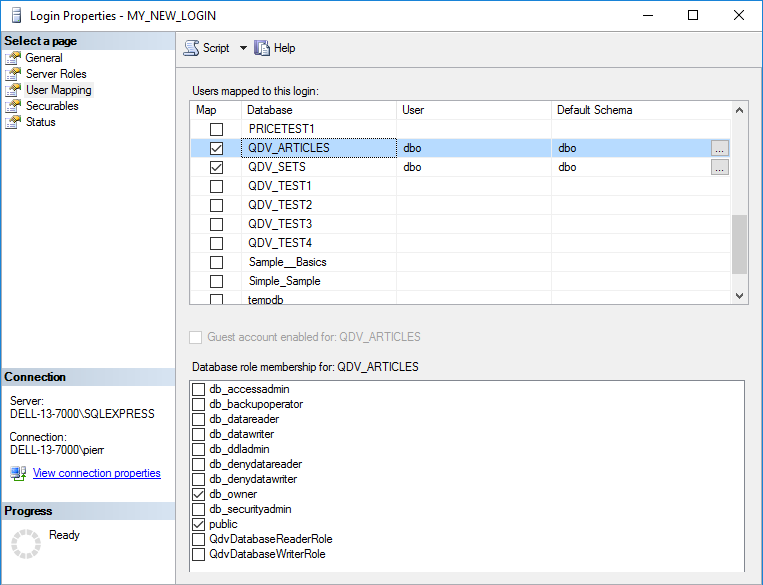The image size is (763, 585).
Task: Click the database list scrollbar thumb
Action: 739,244
